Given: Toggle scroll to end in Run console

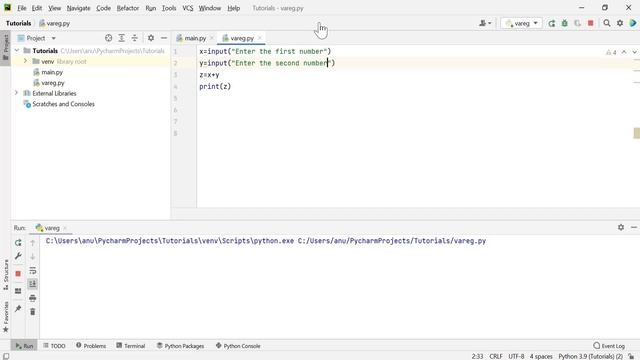Looking at the screenshot, I should pos(33,284).
